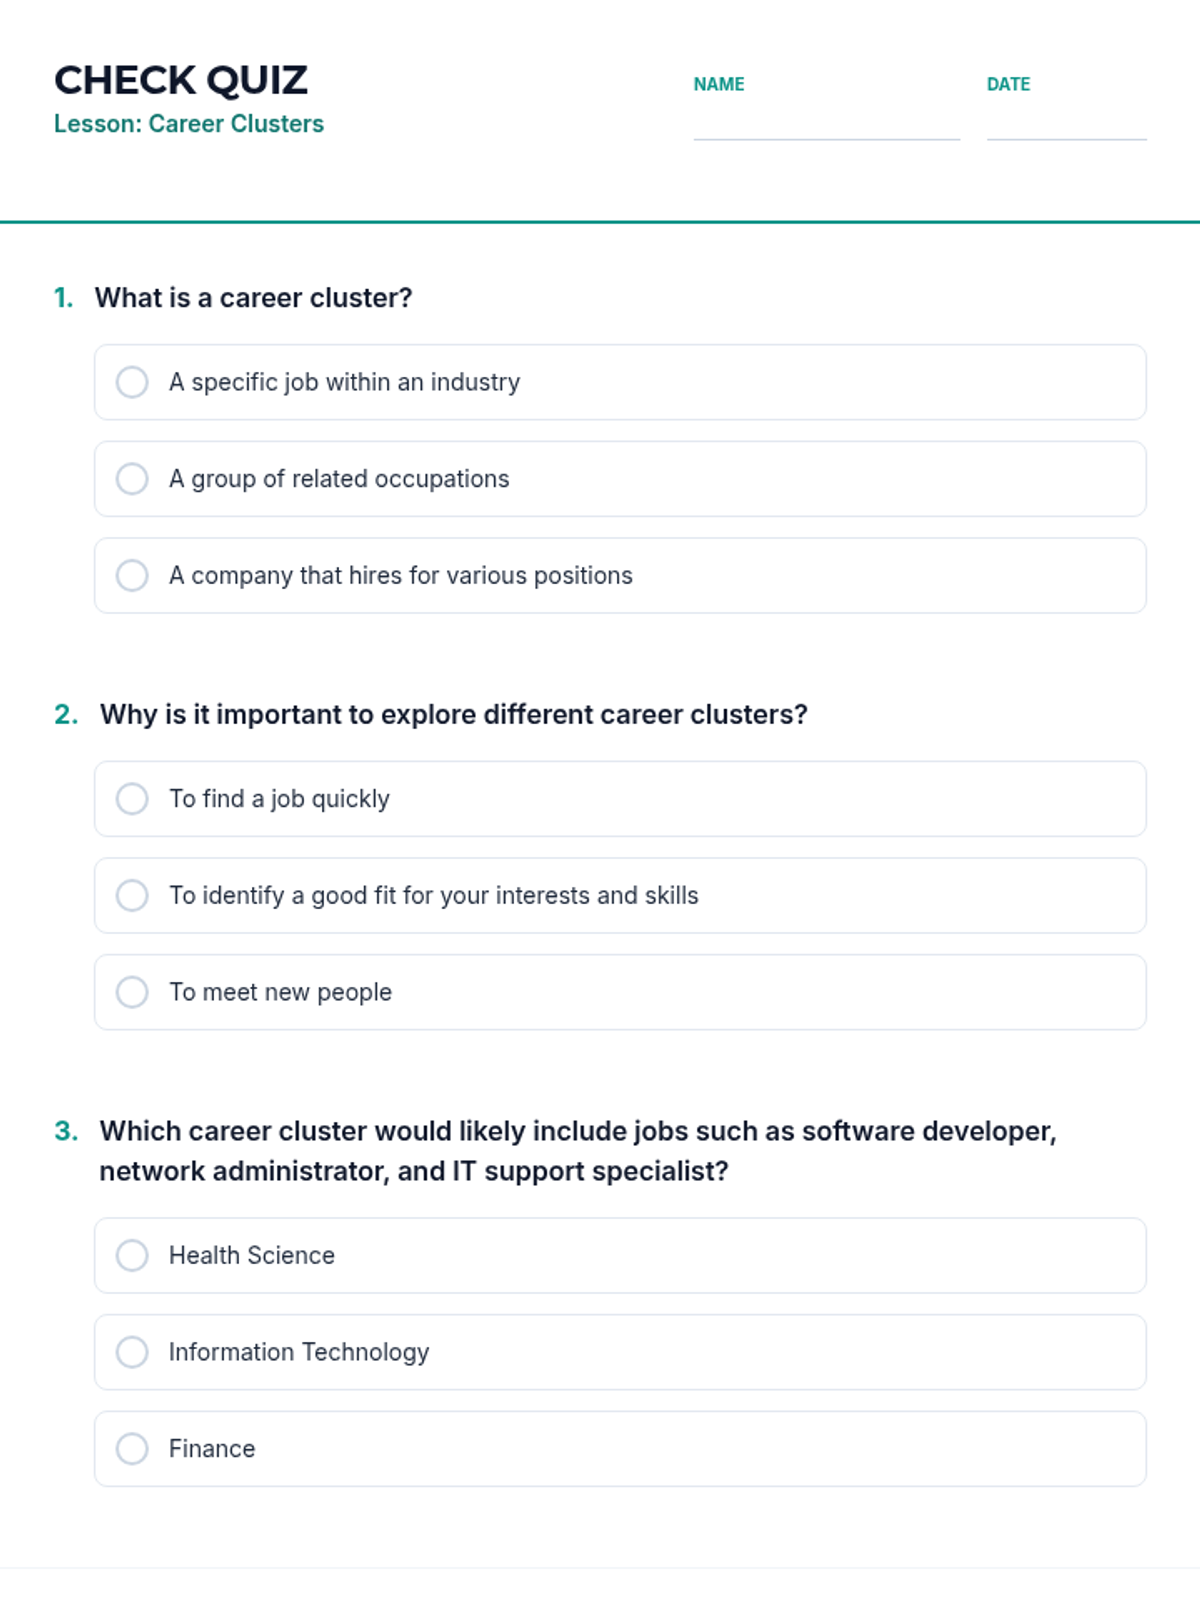Click the 'Lesson: Career Clusters' subtitle
This screenshot has width=1200, height=1600.
click(189, 124)
